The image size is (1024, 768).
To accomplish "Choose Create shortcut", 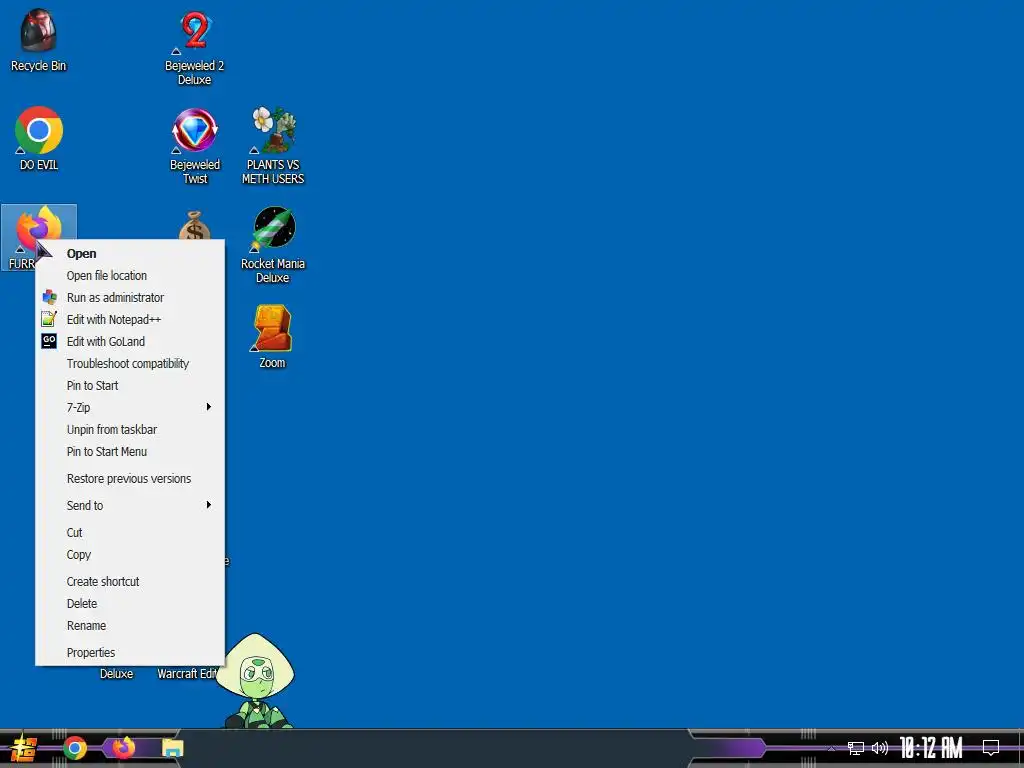I will (x=129, y=582).
